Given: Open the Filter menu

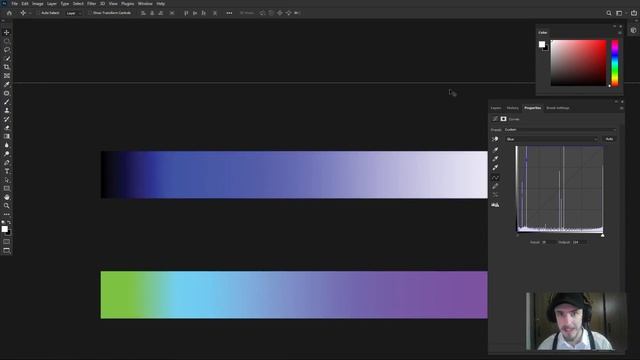Looking at the screenshot, I should coord(91,4).
